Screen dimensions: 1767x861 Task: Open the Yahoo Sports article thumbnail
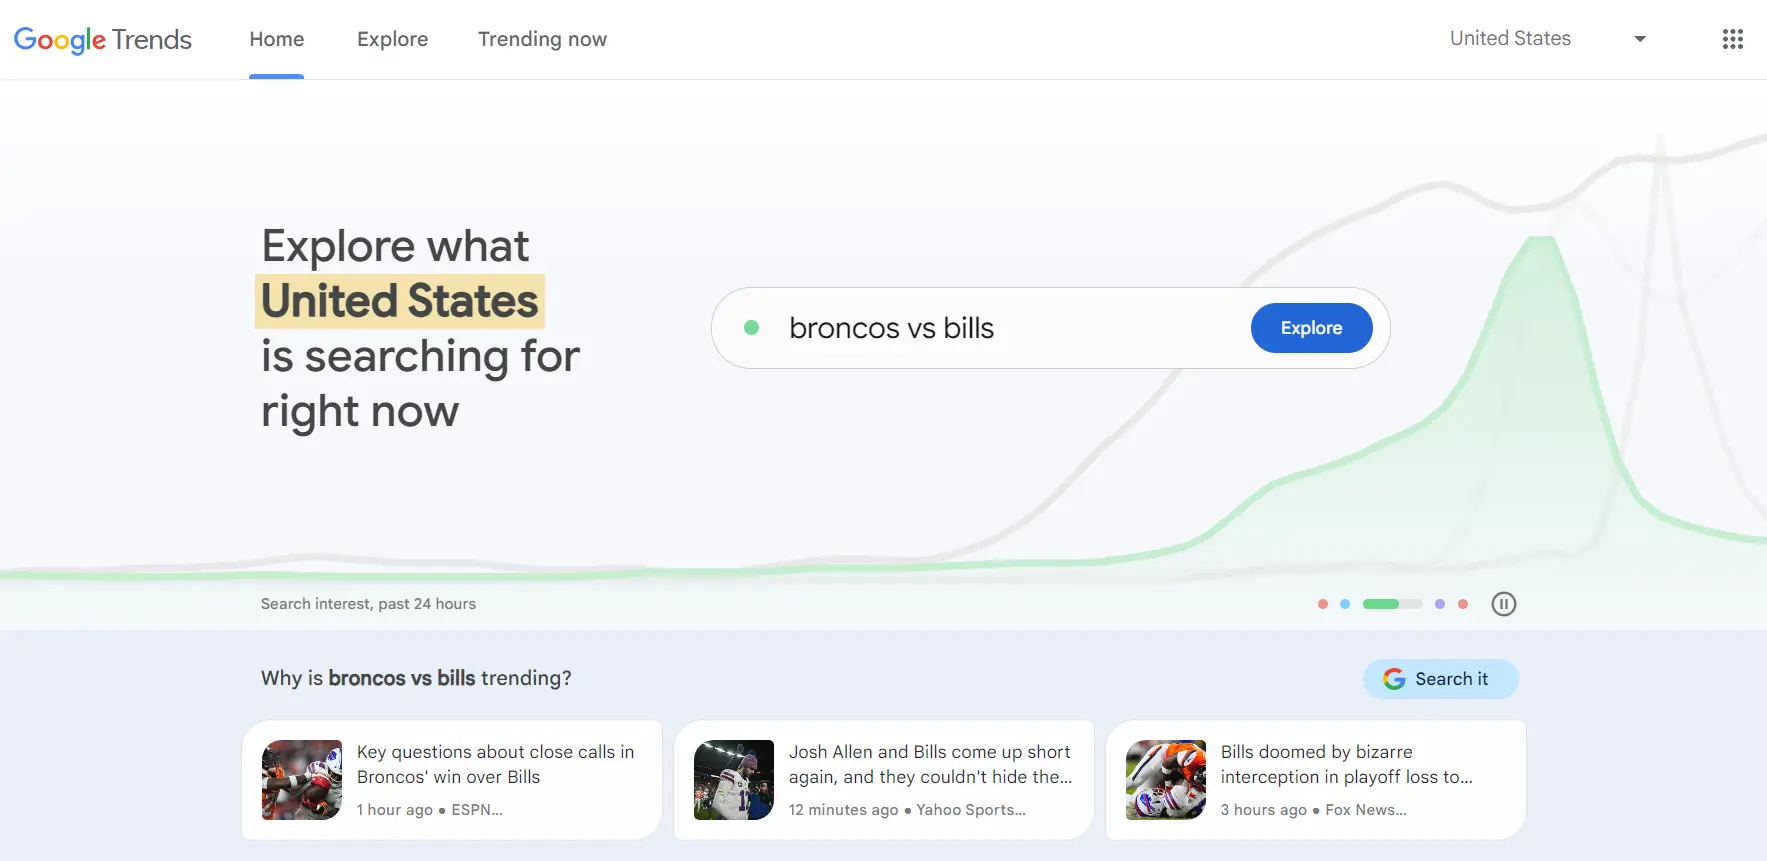point(734,780)
